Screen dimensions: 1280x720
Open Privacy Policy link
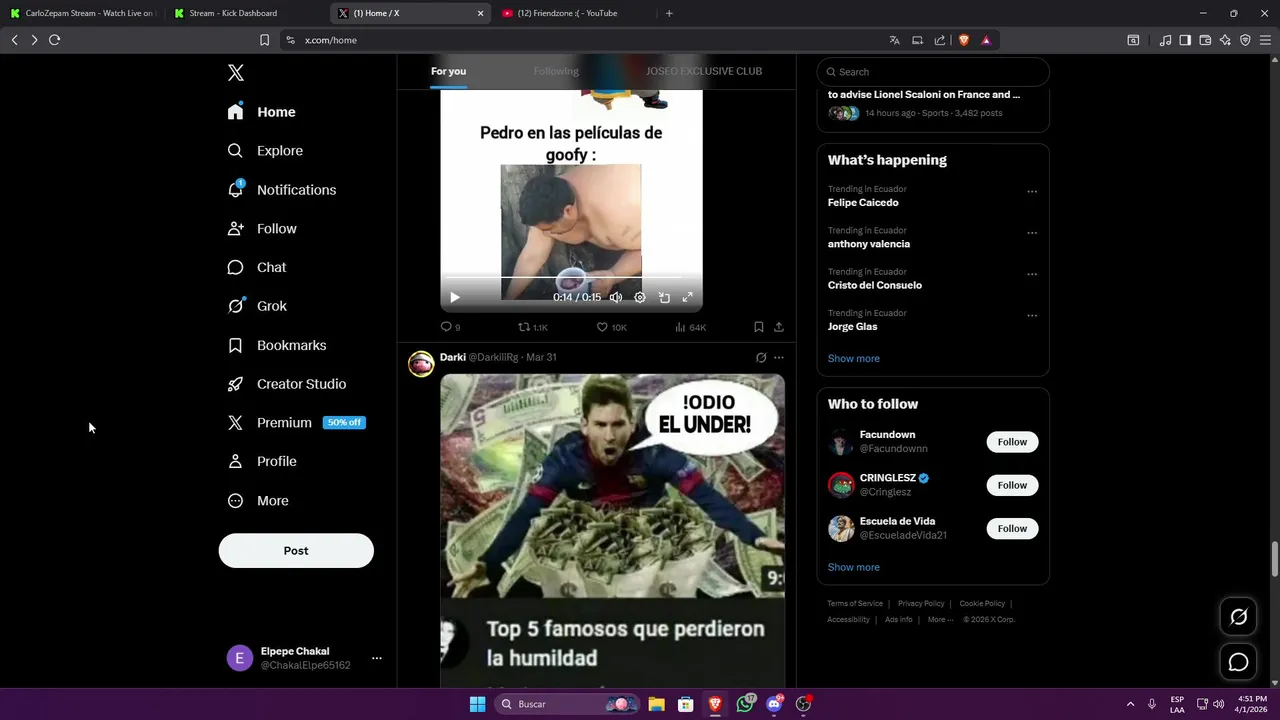(921, 603)
